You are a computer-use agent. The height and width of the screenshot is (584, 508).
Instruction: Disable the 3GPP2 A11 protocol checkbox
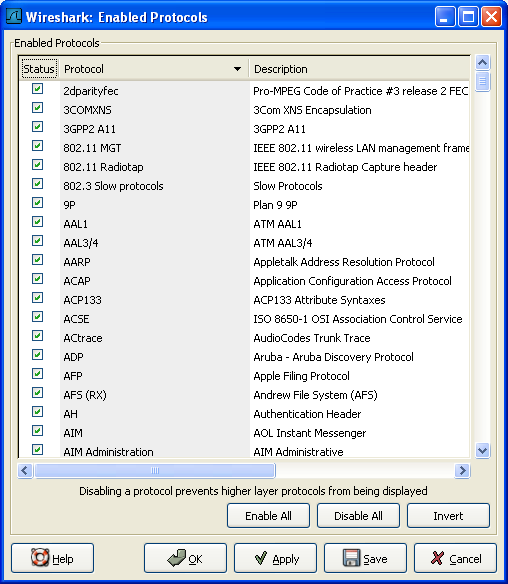click(37, 127)
